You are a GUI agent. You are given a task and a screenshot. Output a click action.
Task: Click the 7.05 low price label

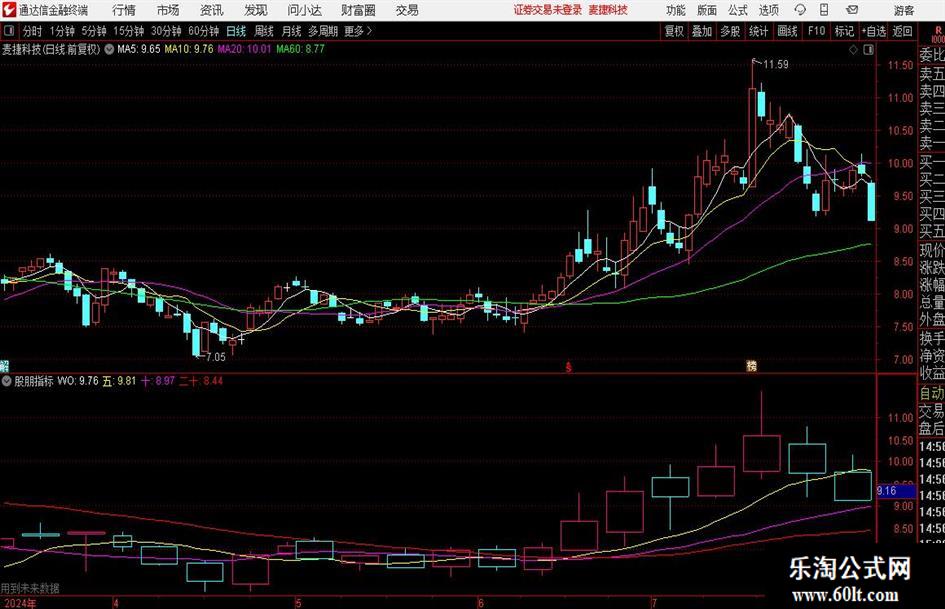216,357
